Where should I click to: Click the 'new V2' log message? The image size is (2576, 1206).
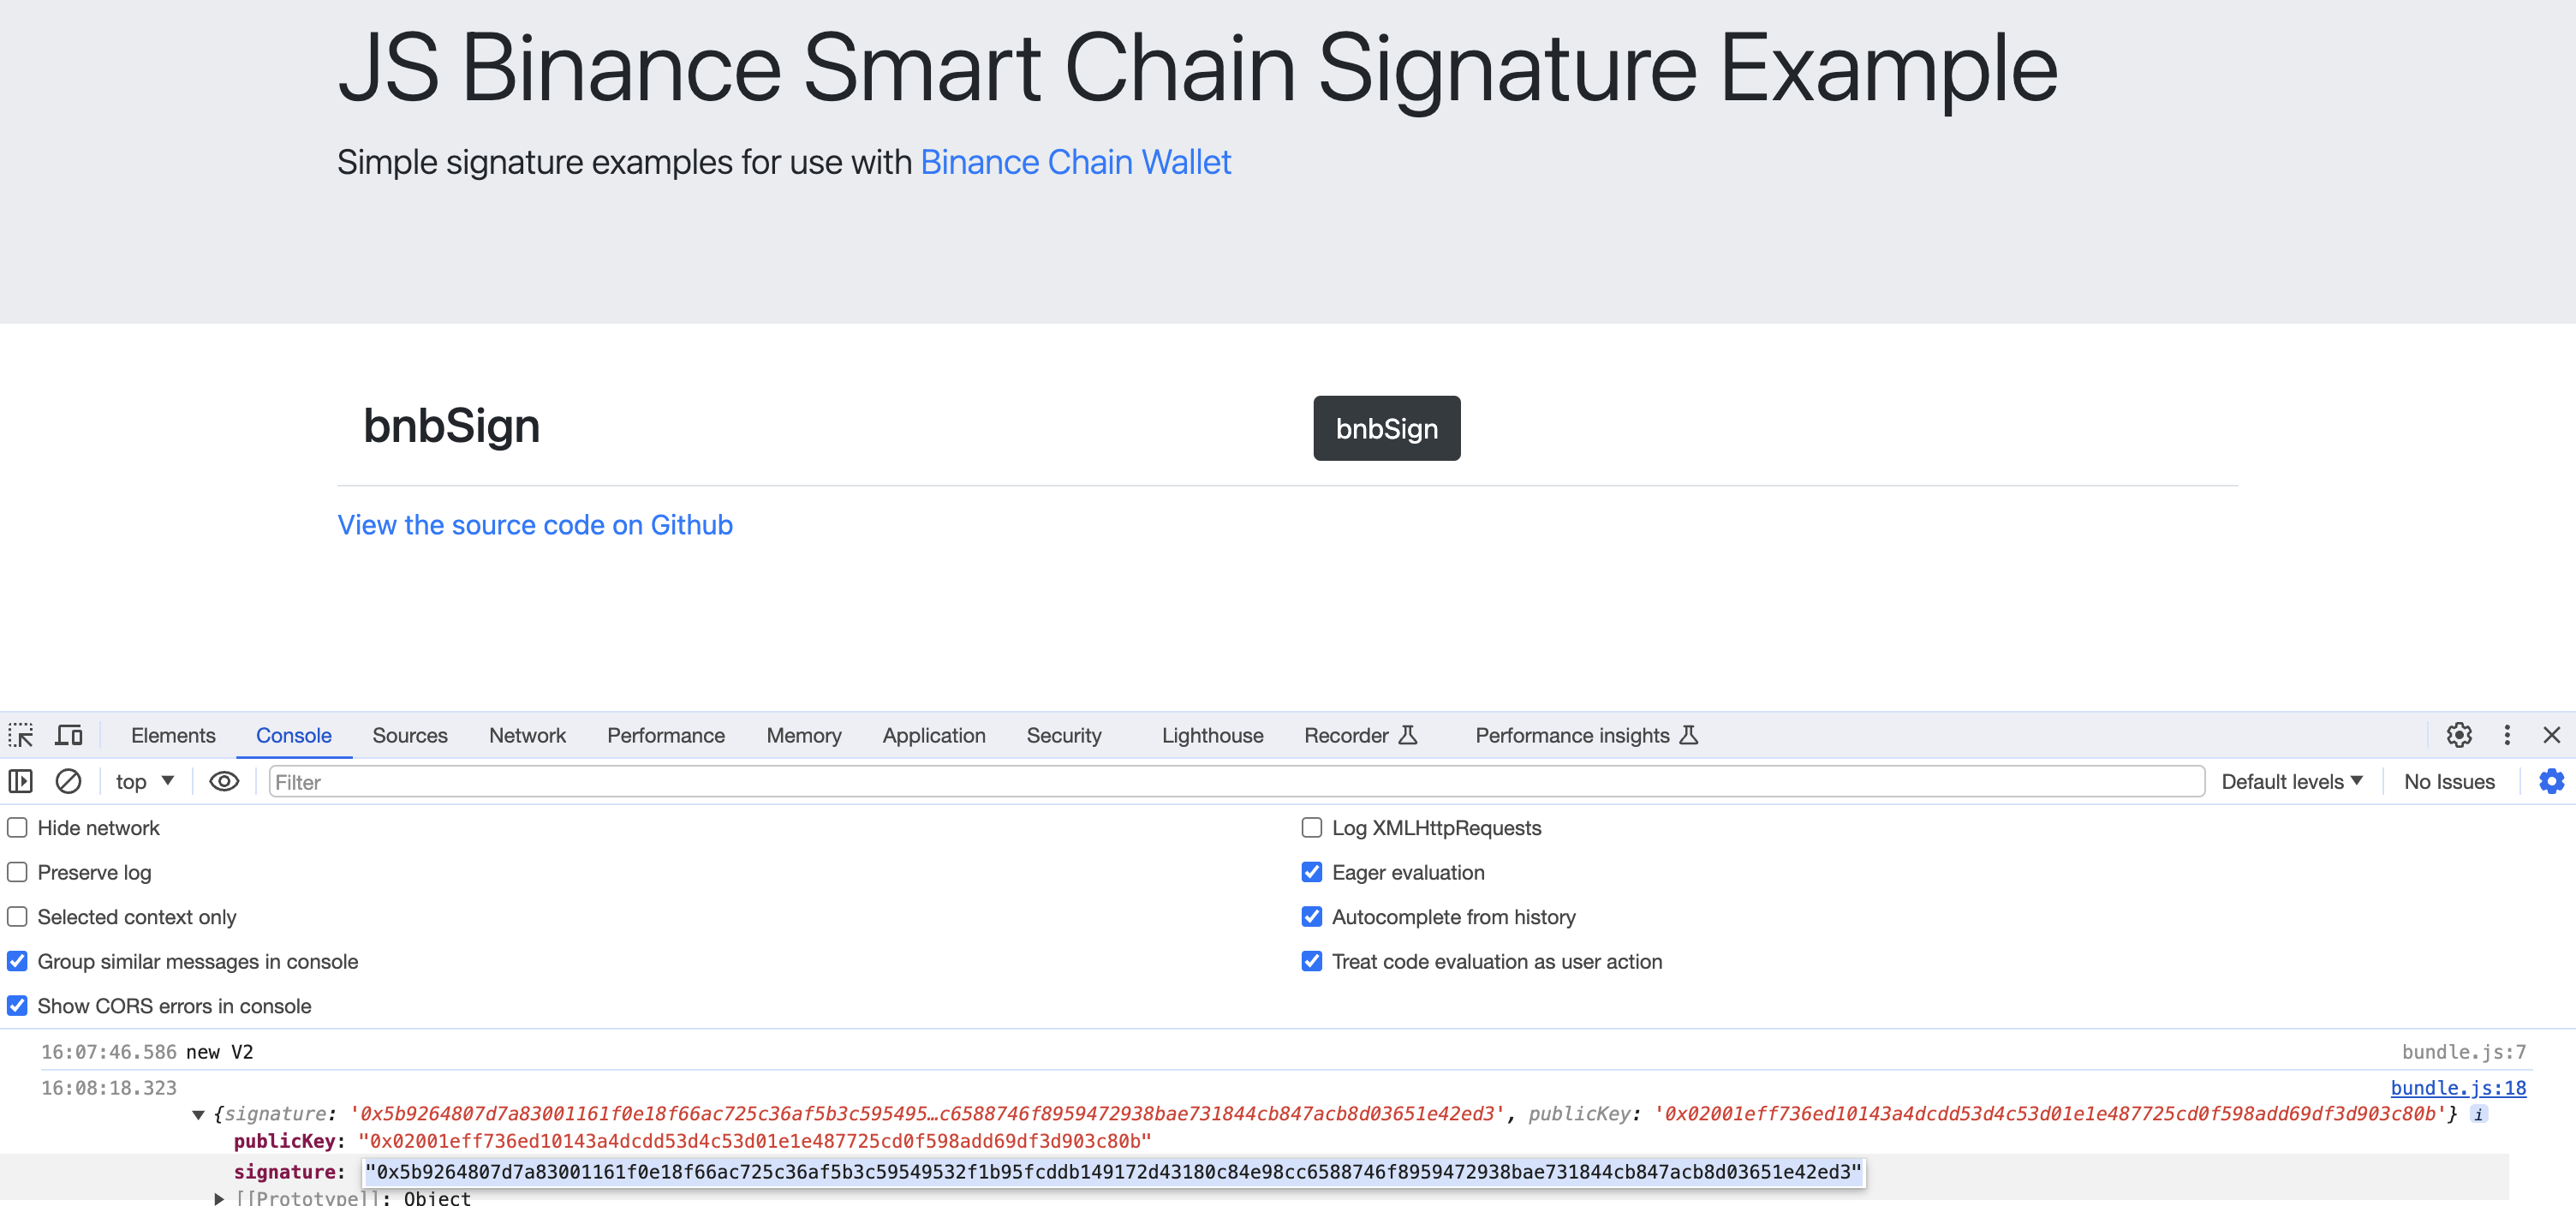point(219,1051)
